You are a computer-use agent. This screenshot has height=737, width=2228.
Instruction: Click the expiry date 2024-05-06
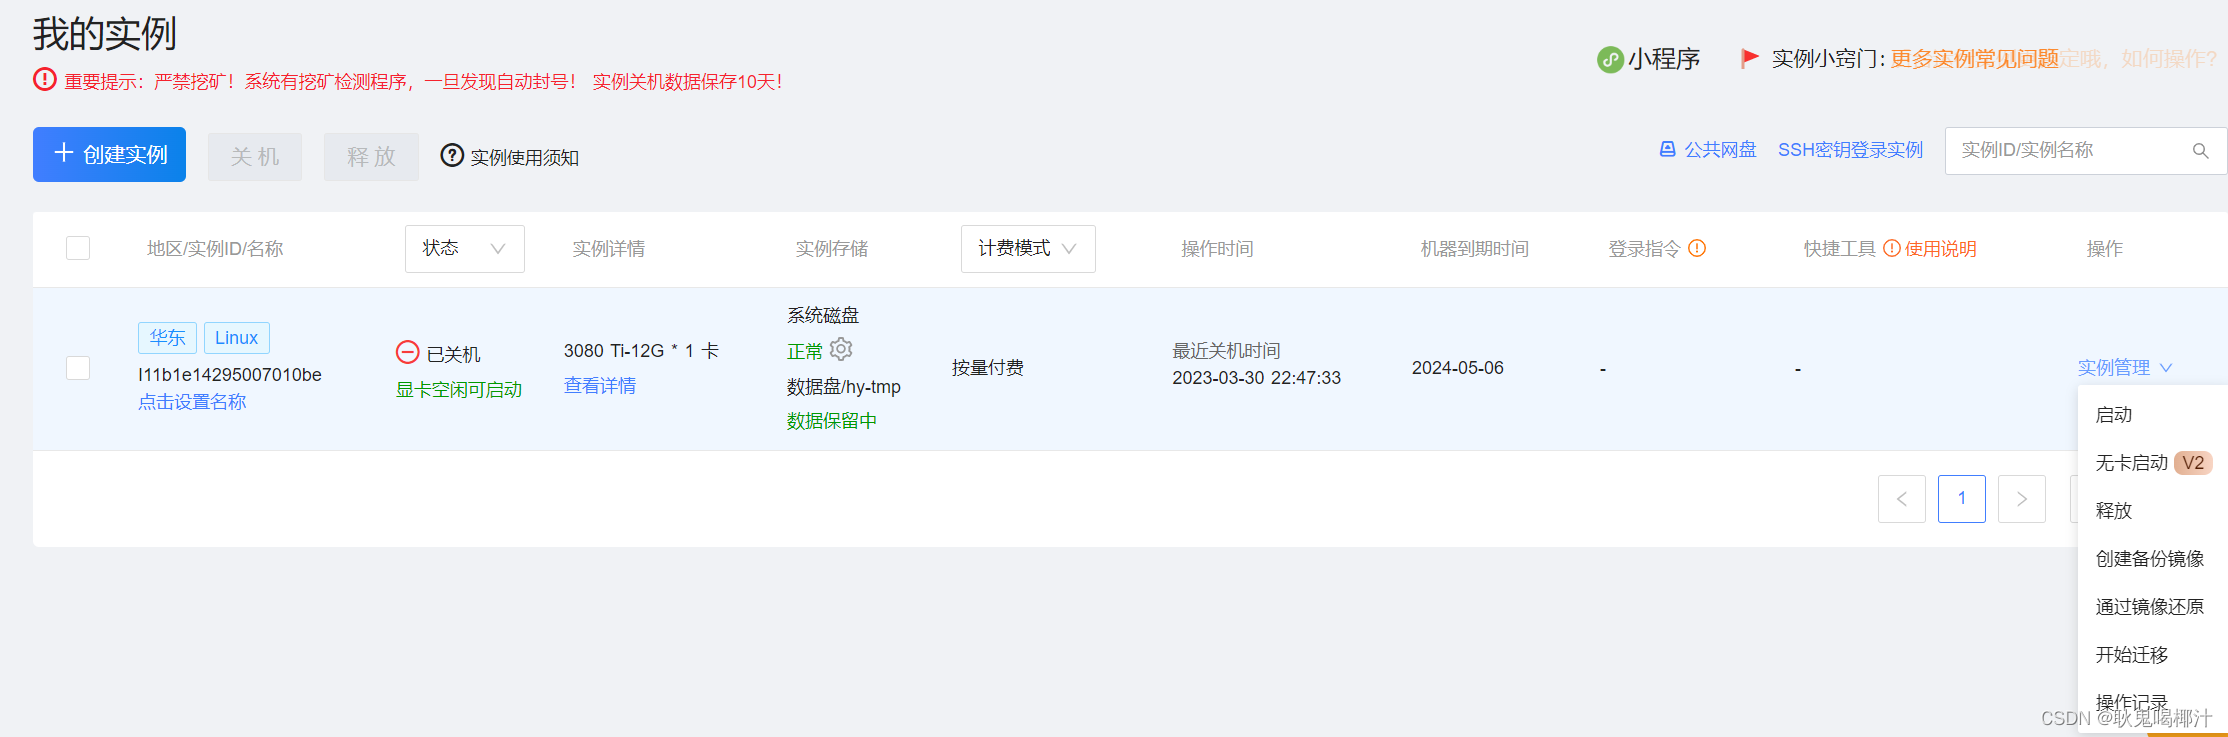1458,368
